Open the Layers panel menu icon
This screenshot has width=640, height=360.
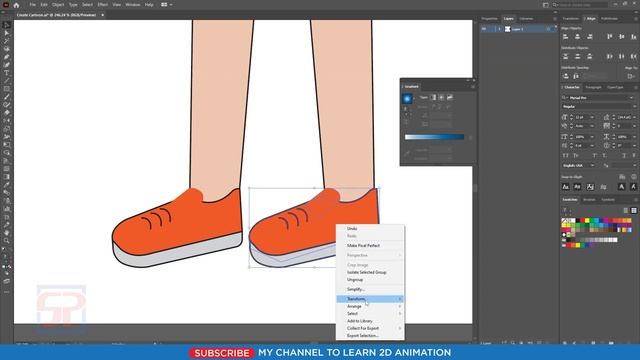coord(555,19)
